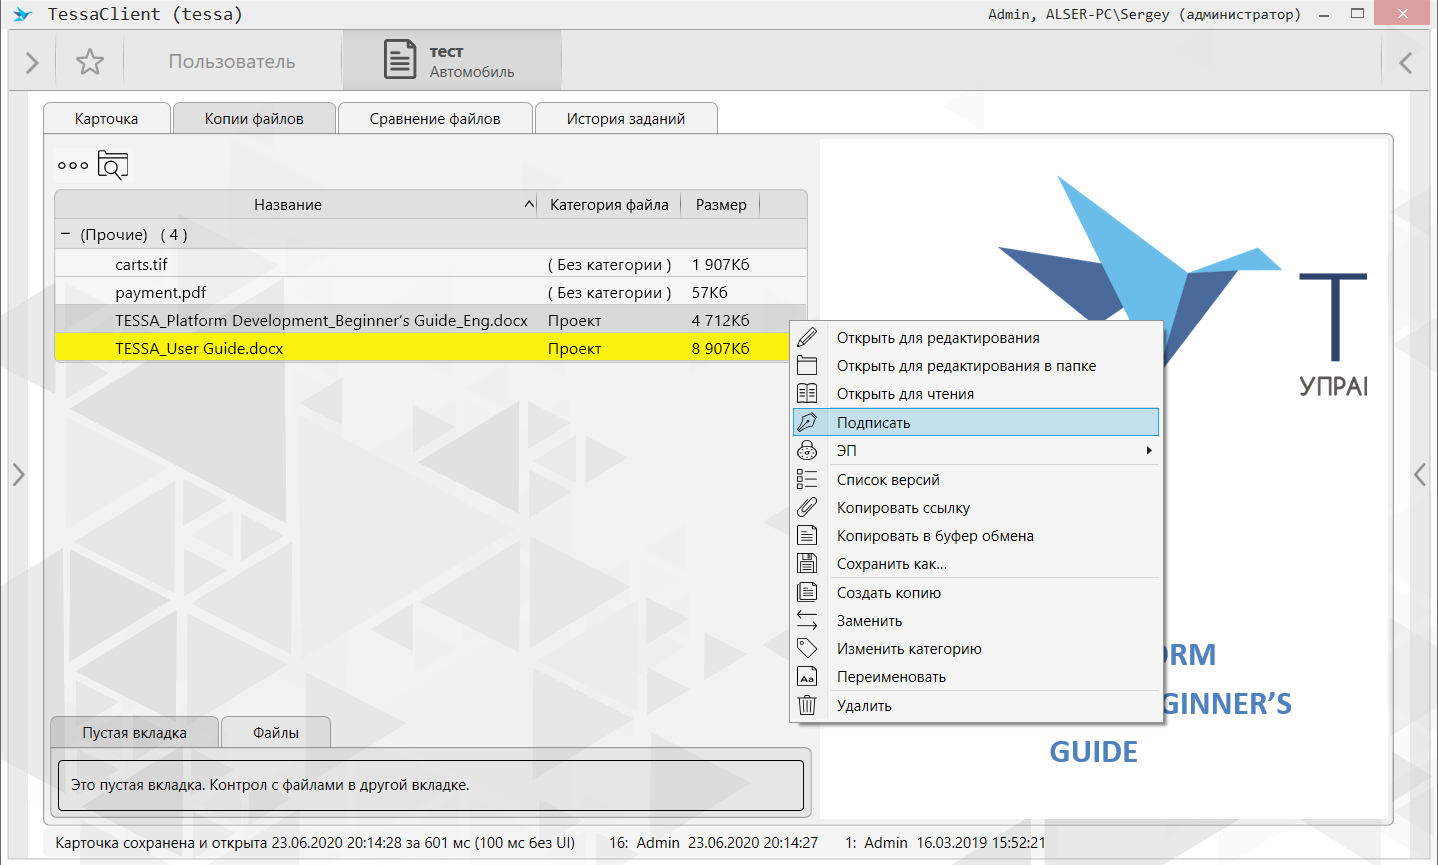Image resolution: width=1438 pixels, height=865 pixels.
Task: Switch to the Пустая вкладка tab
Action: pos(134,732)
